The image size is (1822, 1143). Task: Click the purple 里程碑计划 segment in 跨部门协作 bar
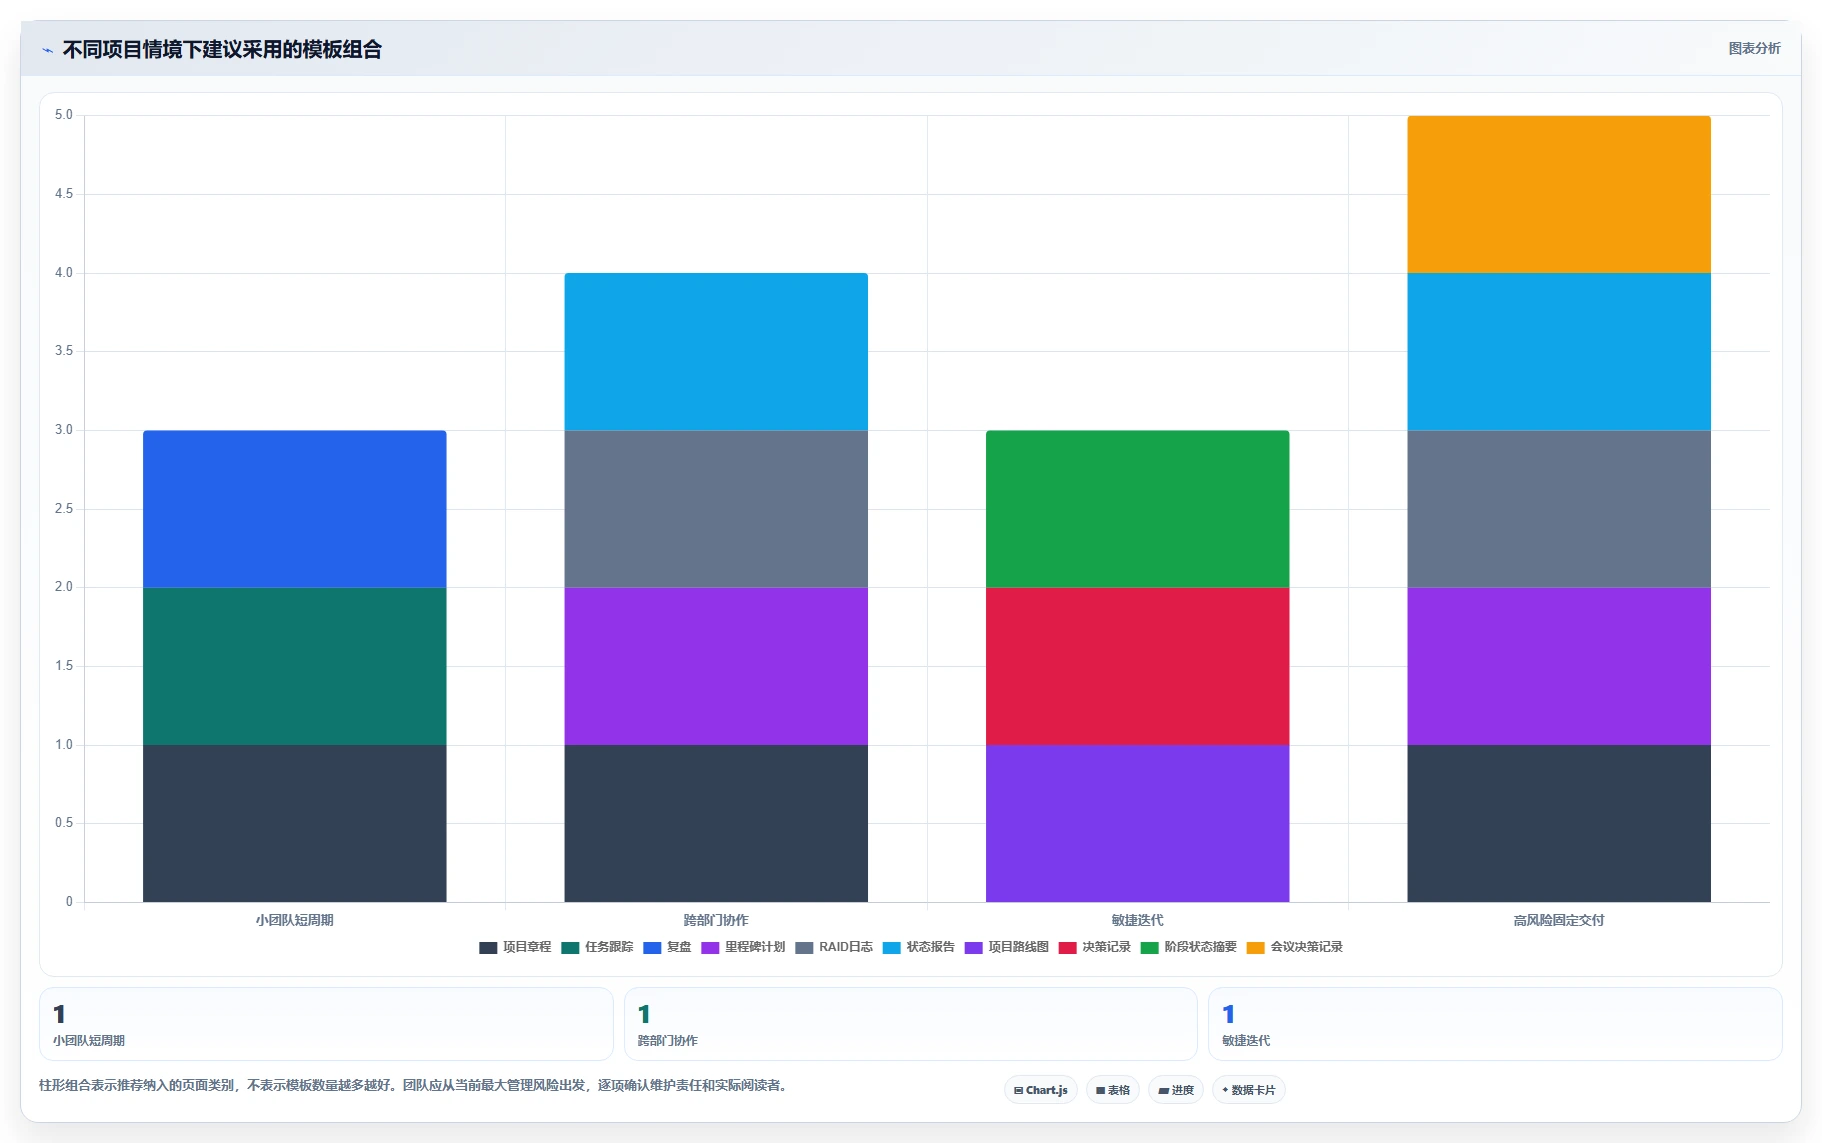click(716, 666)
